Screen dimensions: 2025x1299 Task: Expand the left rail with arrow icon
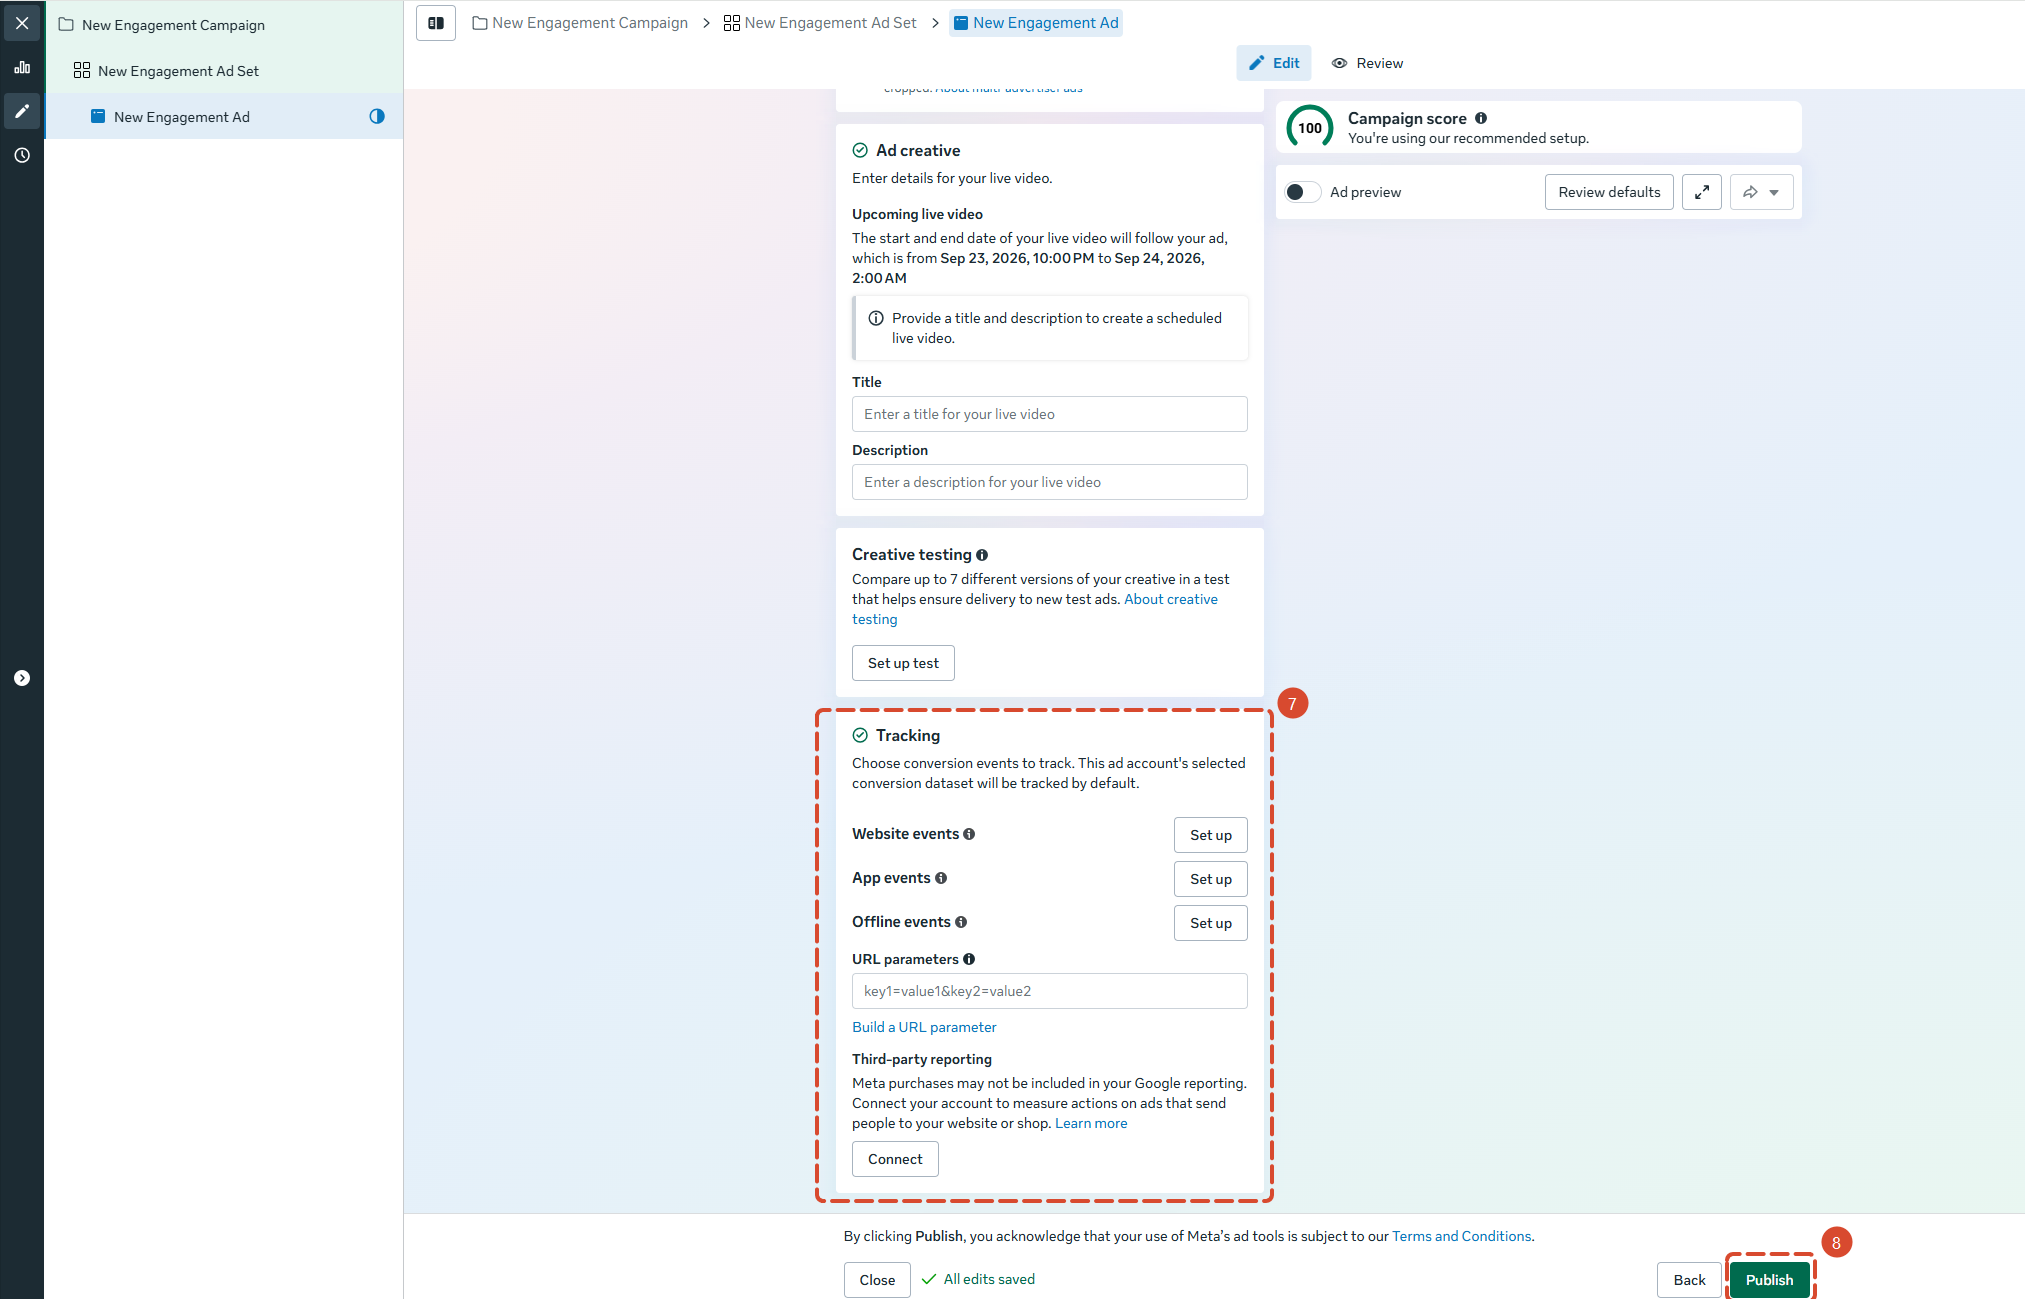[22, 678]
